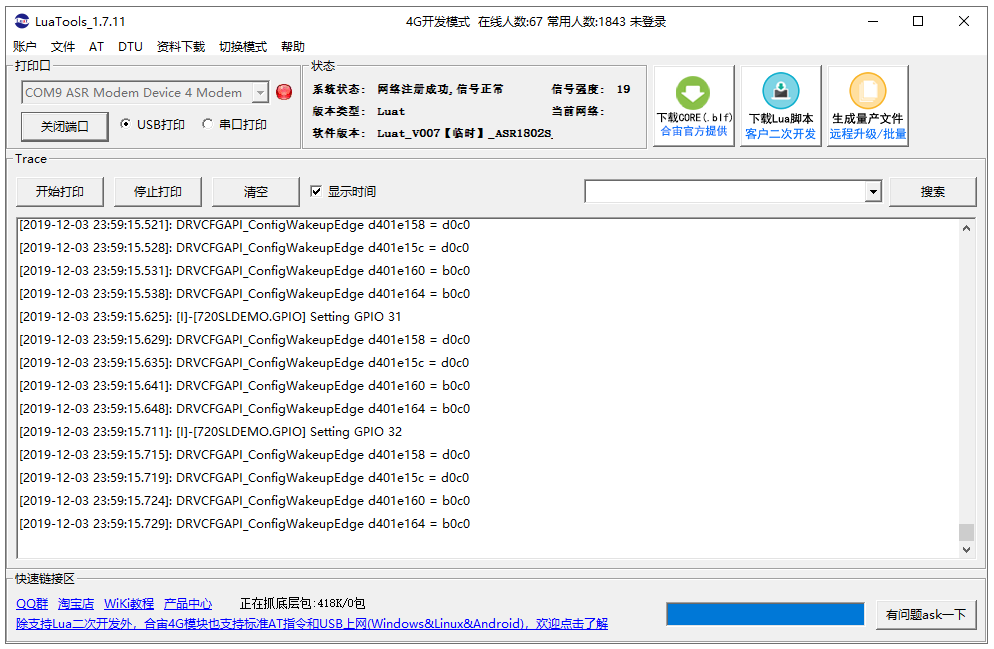This screenshot has height=649, width=994.
Task: Click the red port status indicator
Action: click(284, 93)
